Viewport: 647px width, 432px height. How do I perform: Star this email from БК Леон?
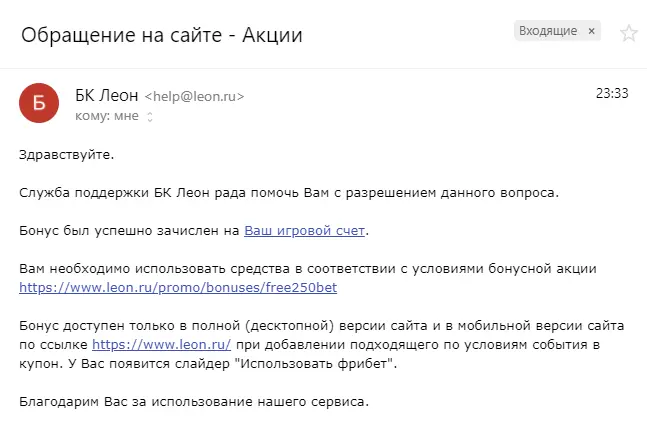coord(628,33)
